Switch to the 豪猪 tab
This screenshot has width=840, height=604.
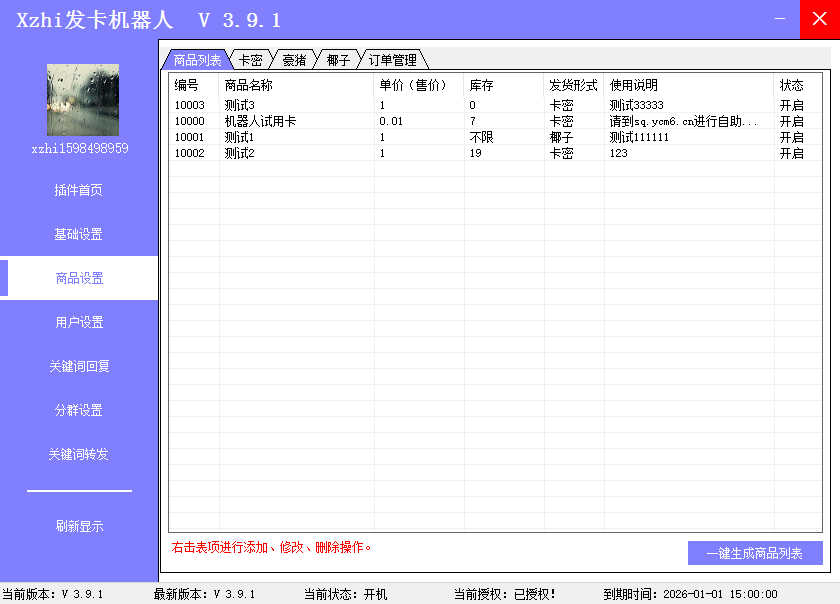pos(294,60)
